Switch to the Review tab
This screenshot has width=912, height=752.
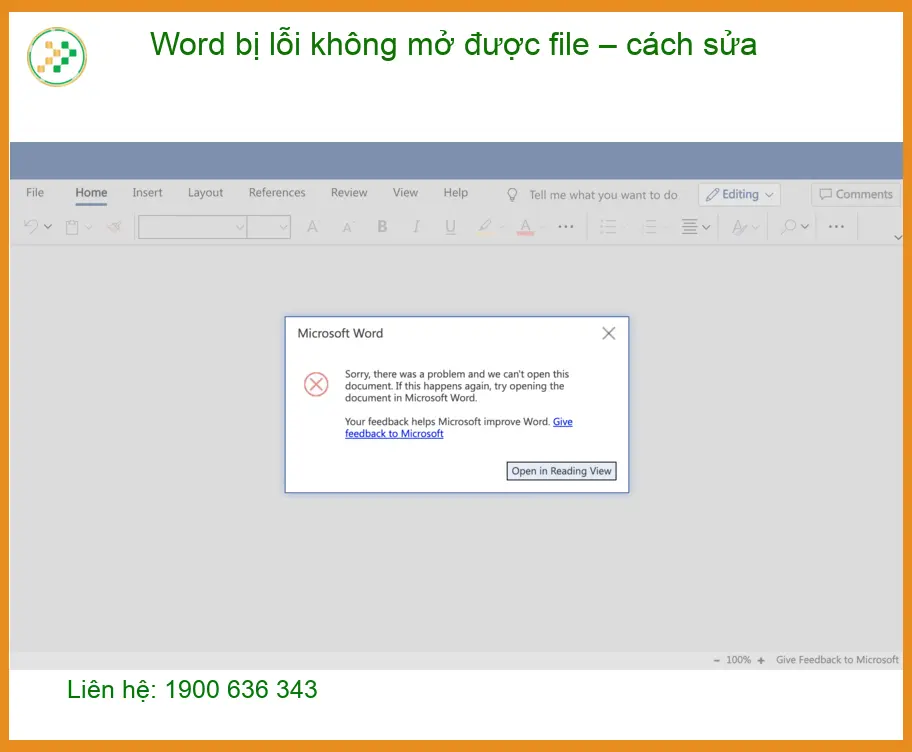tap(349, 193)
